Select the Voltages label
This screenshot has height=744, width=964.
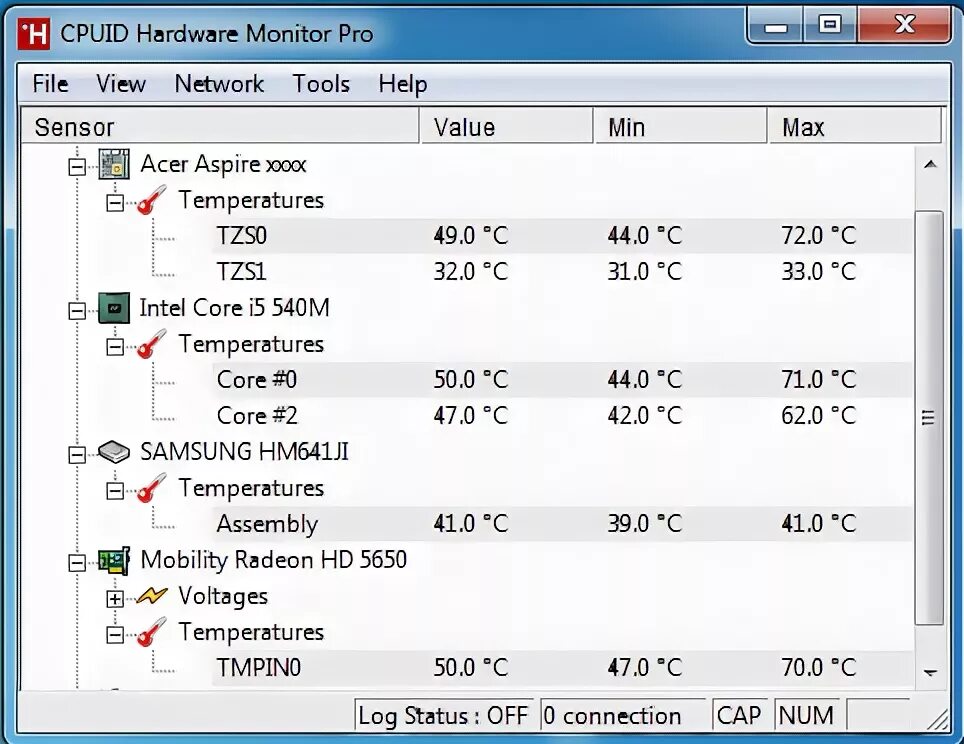(223, 596)
